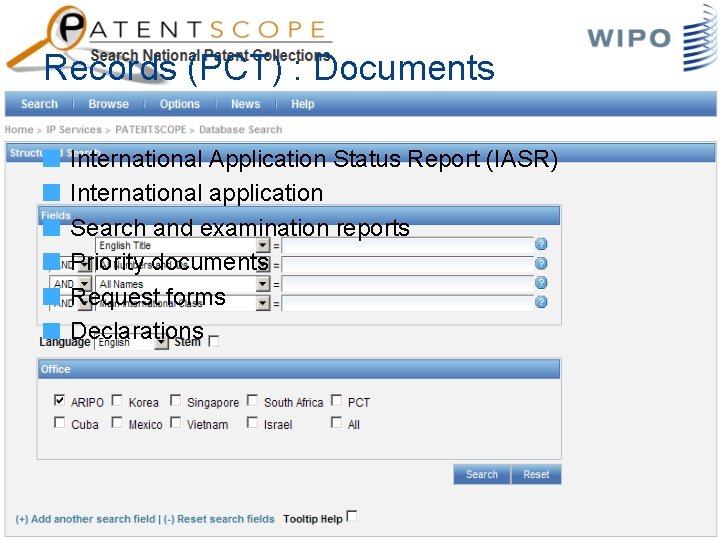Click the WIPO logo
Viewport: 720px width, 540px height.
click(x=651, y=39)
